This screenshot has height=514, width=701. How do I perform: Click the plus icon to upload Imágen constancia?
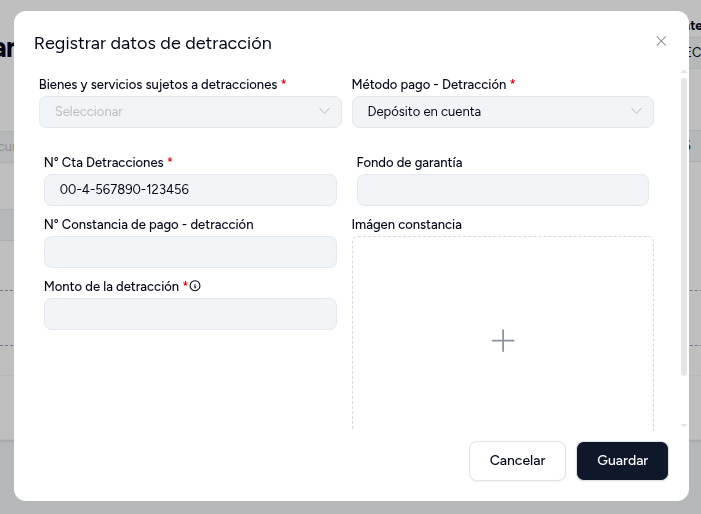click(x=503, y=341)
